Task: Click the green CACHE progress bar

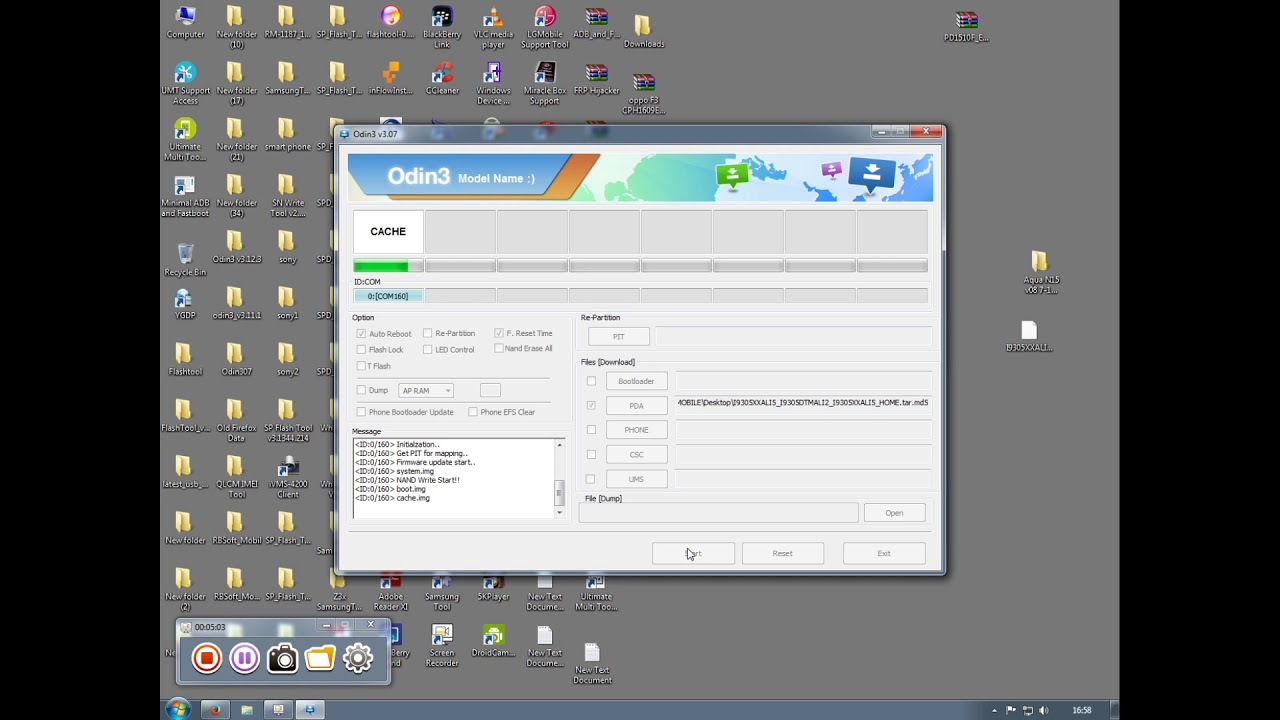Action: tap(388, 266)
